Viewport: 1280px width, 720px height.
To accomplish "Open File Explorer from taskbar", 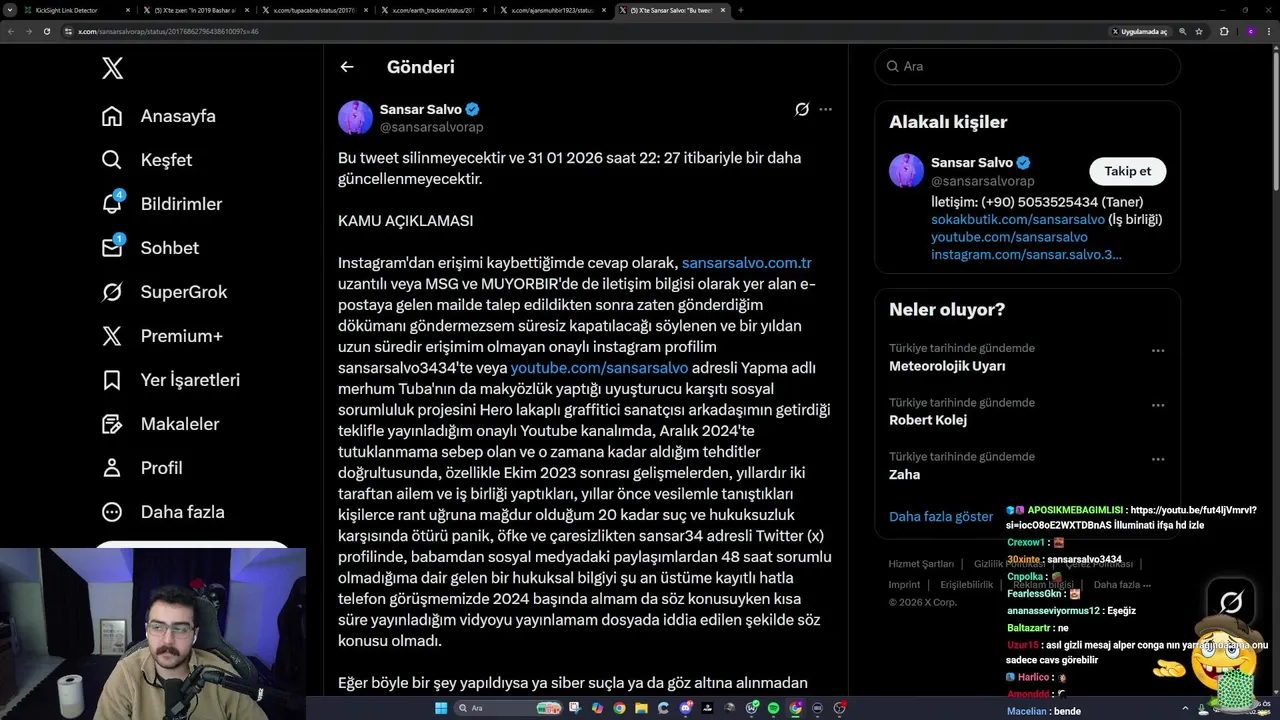I will click(641, 708).
